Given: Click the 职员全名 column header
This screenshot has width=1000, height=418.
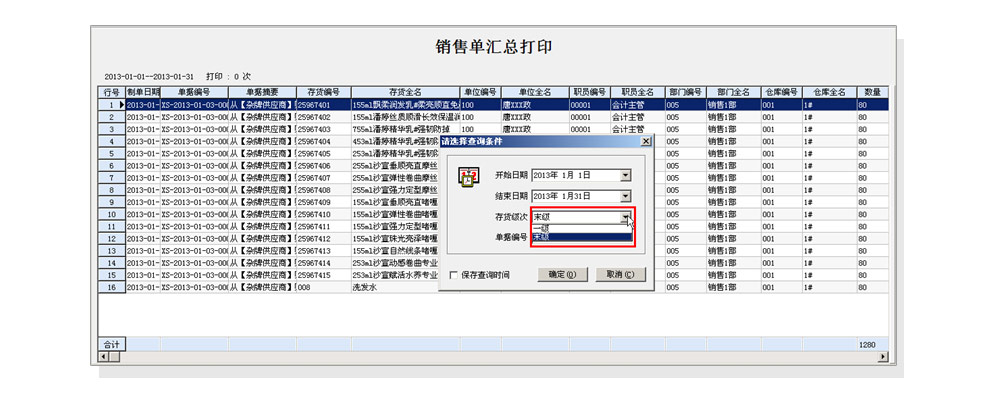Looking at the screenshot, I should (638, 93).
